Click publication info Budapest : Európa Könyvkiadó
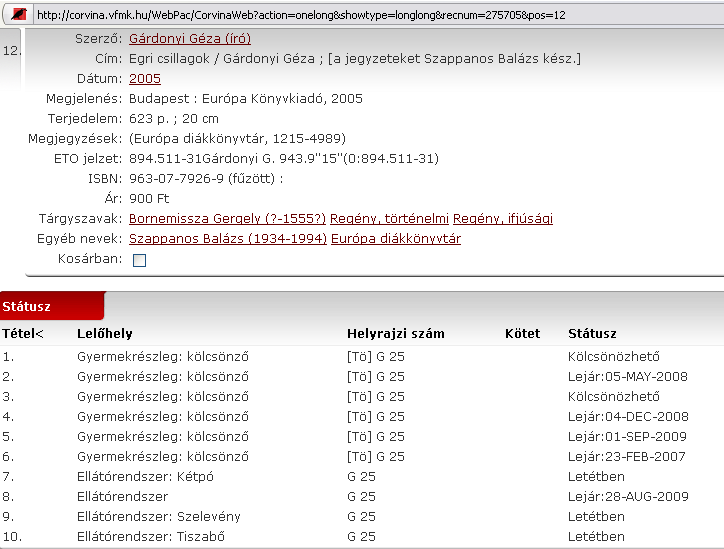Image resolution: width=724 pixels, height=549 pixels. coord(226,98)
